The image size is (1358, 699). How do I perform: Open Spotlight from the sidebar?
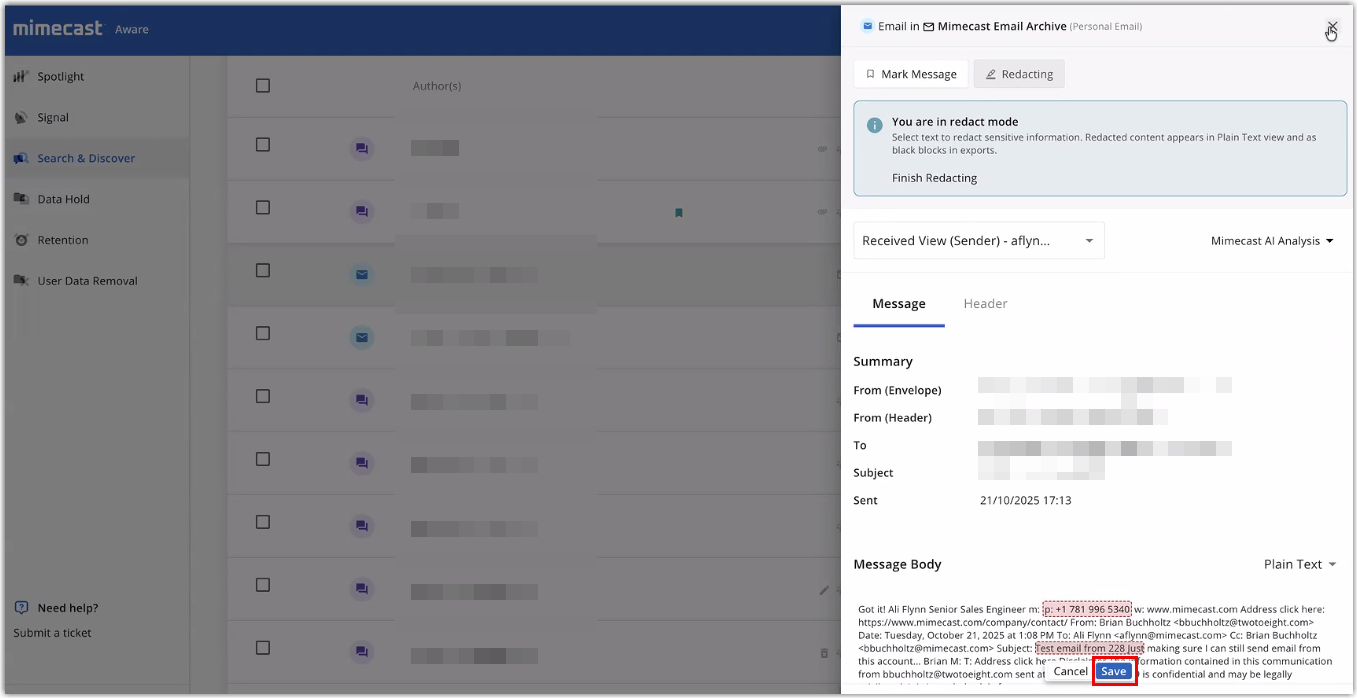(60, 77)
